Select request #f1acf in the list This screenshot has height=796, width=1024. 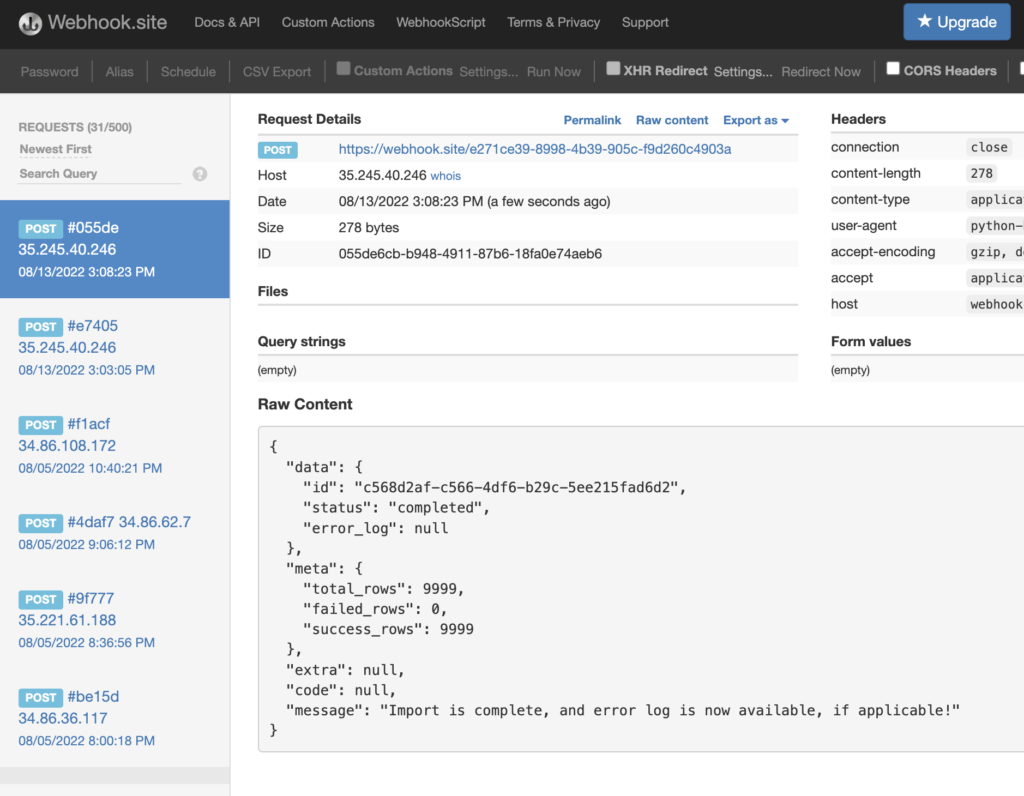tap(115, 445)
